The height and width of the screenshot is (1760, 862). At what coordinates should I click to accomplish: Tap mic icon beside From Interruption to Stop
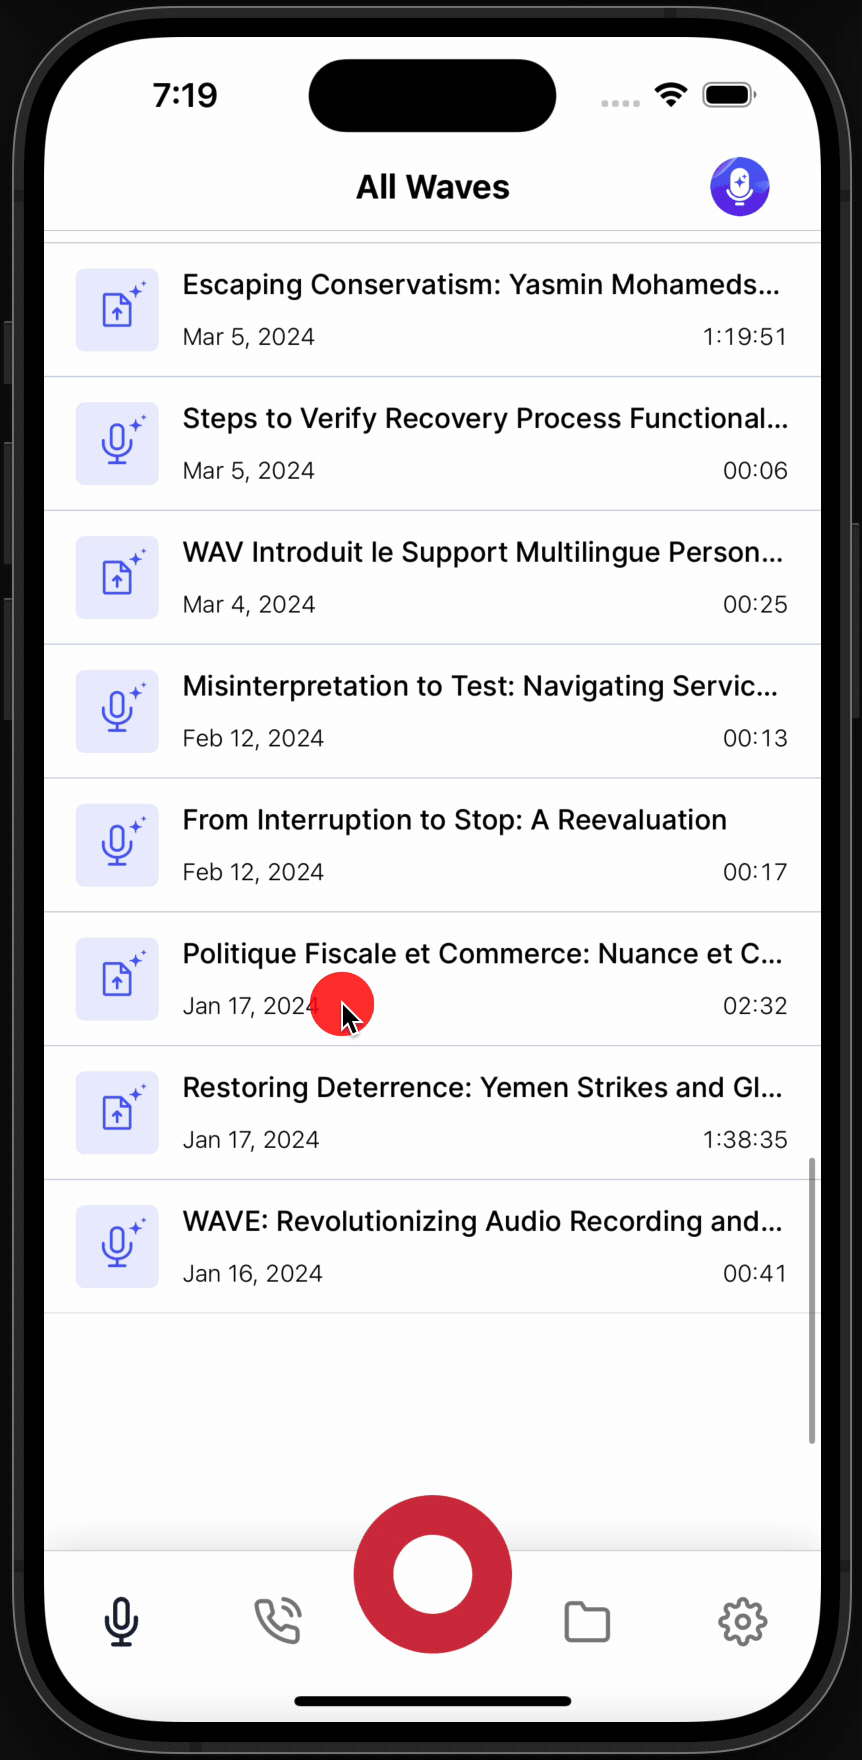pyautogui.click(x=117, y=845)
